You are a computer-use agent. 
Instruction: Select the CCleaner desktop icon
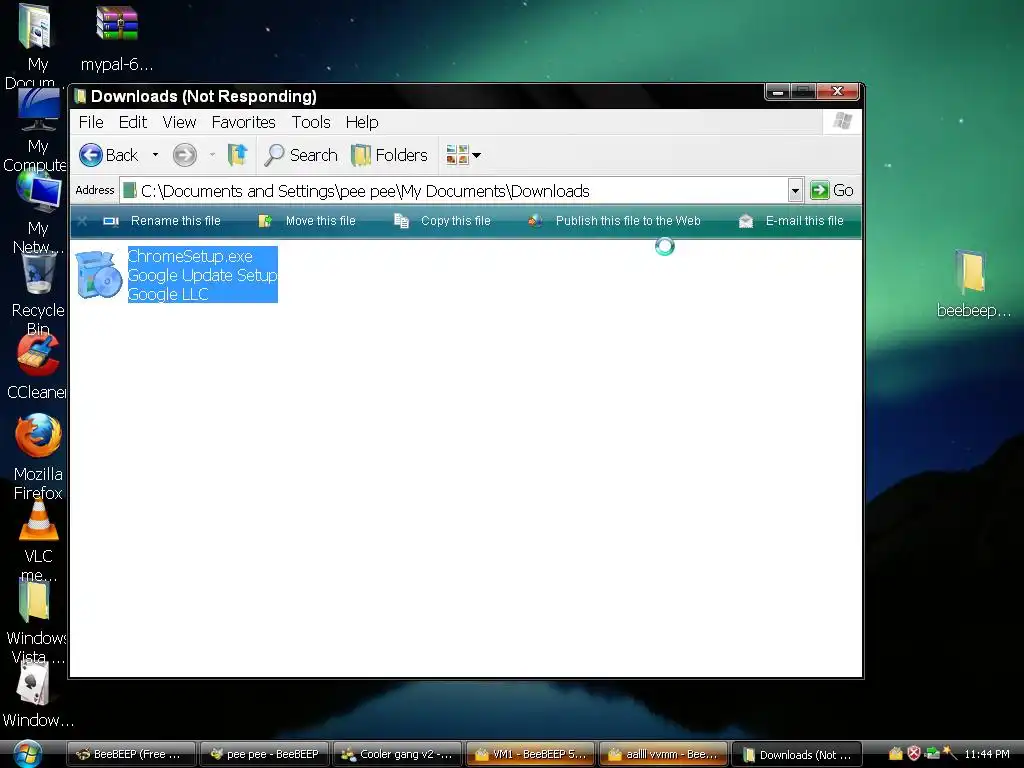pos(38,355)
